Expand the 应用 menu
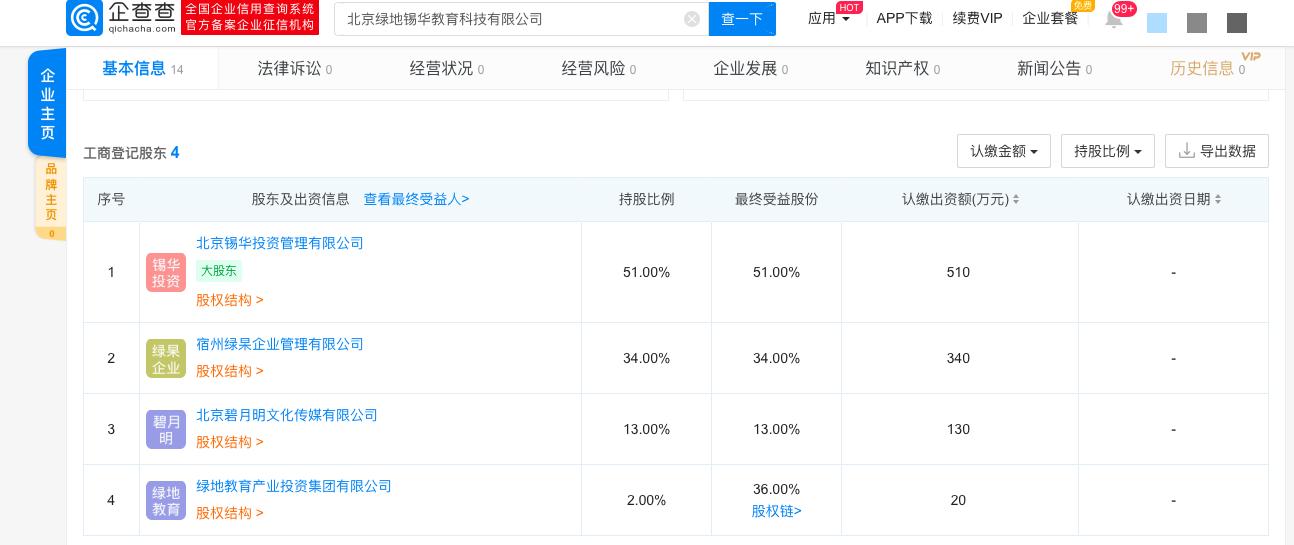 (x=829, y=18)
